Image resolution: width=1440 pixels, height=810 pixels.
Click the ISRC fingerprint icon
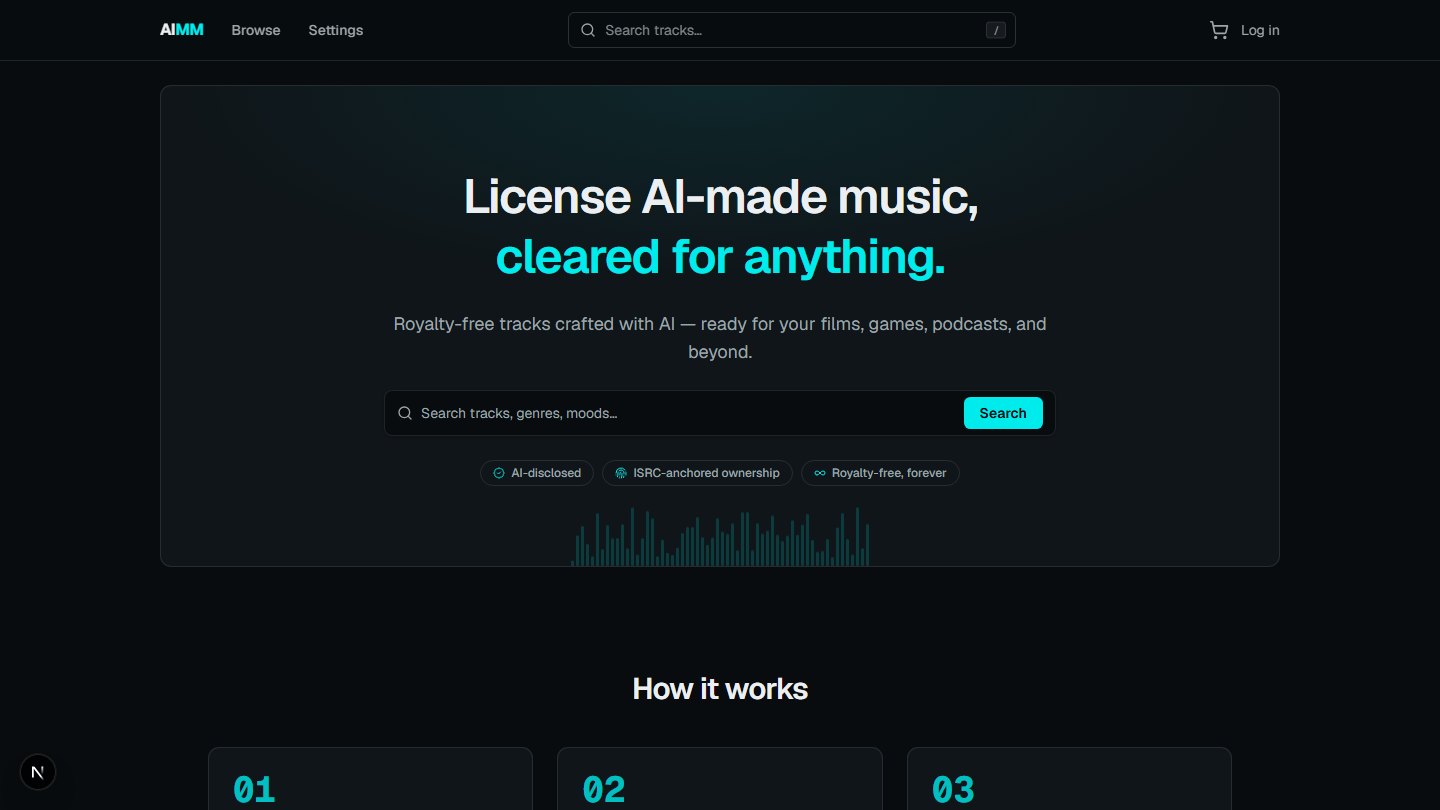621,473
